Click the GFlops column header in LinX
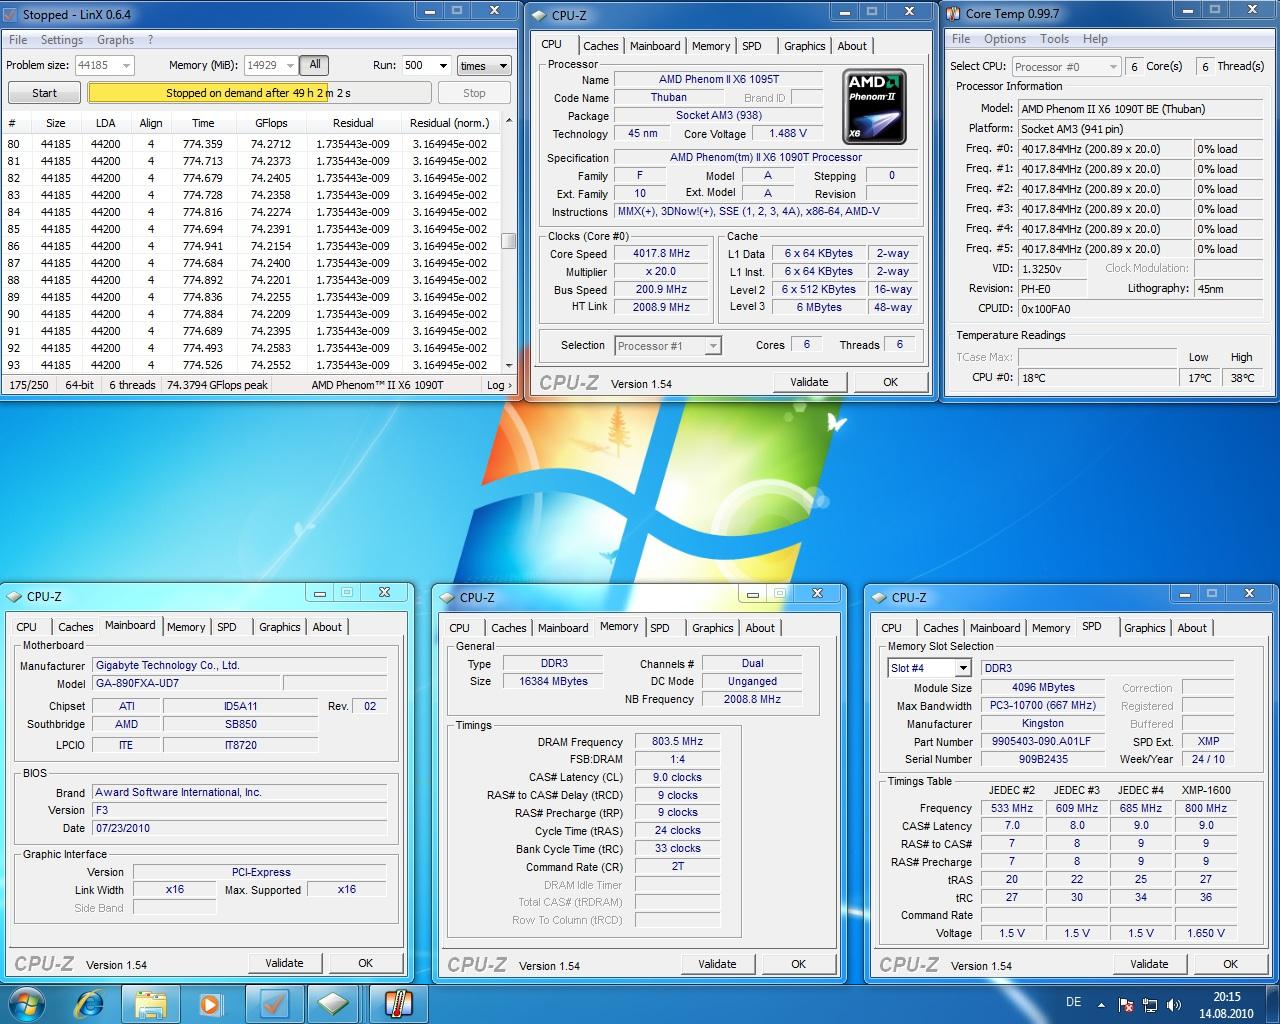The width and height of the screenshot is (1280, 1024). click(271, 123)
